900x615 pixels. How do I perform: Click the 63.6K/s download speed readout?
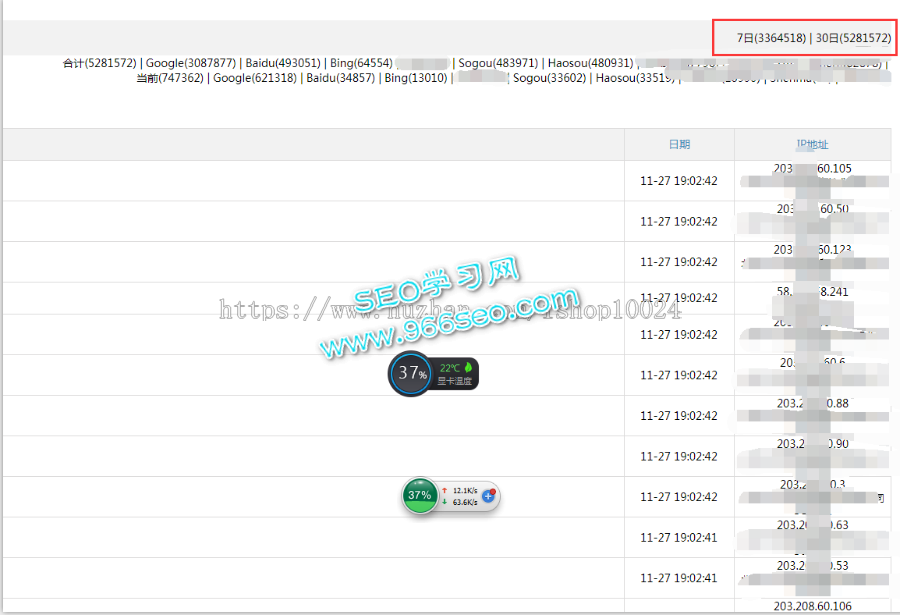[x=465, y=502]
